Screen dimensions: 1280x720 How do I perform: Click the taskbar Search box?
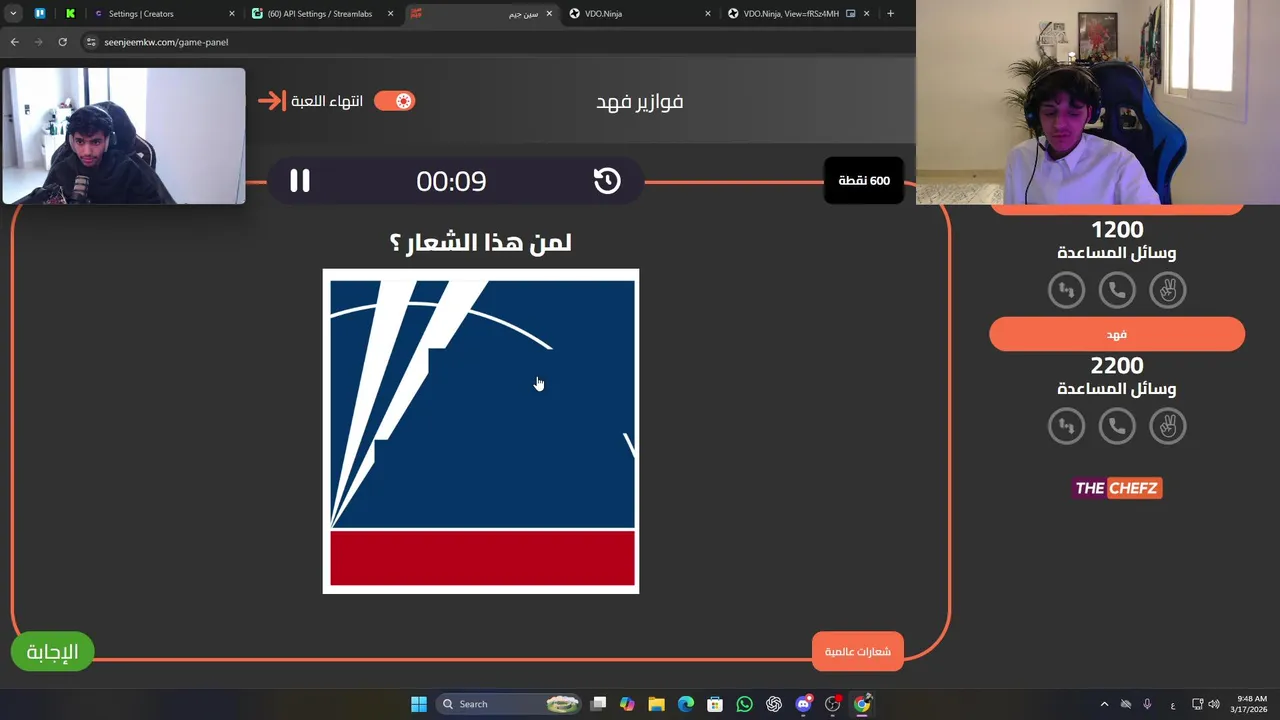click(509, 704)
